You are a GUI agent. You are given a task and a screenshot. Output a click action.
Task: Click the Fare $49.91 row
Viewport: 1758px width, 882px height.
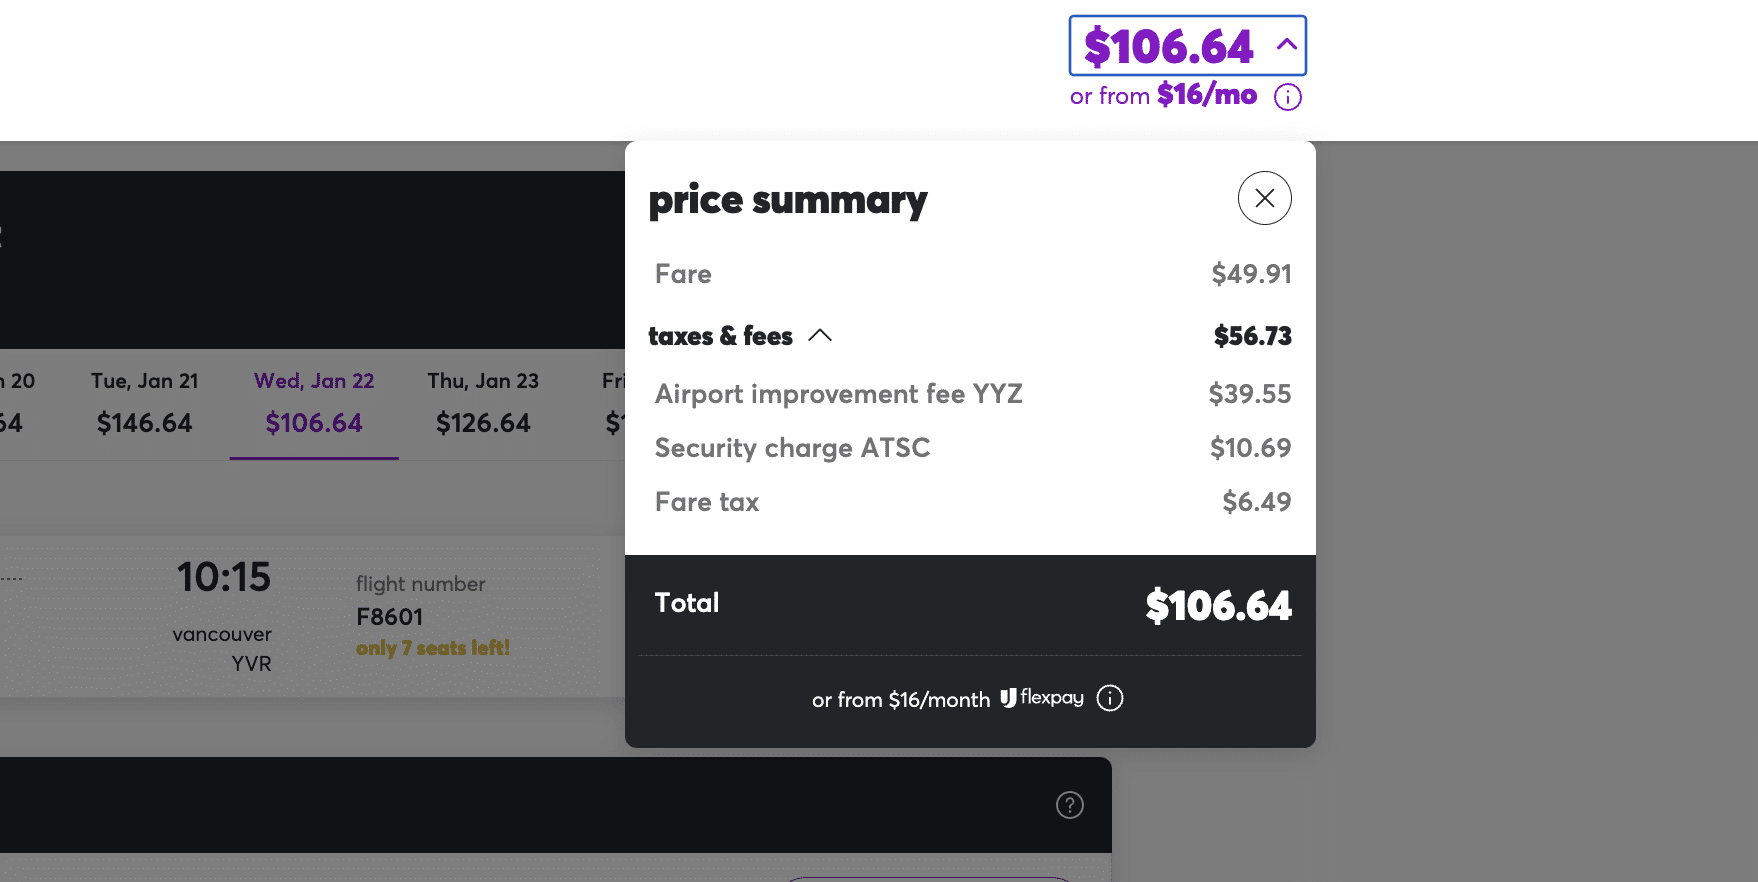[970, 274]
